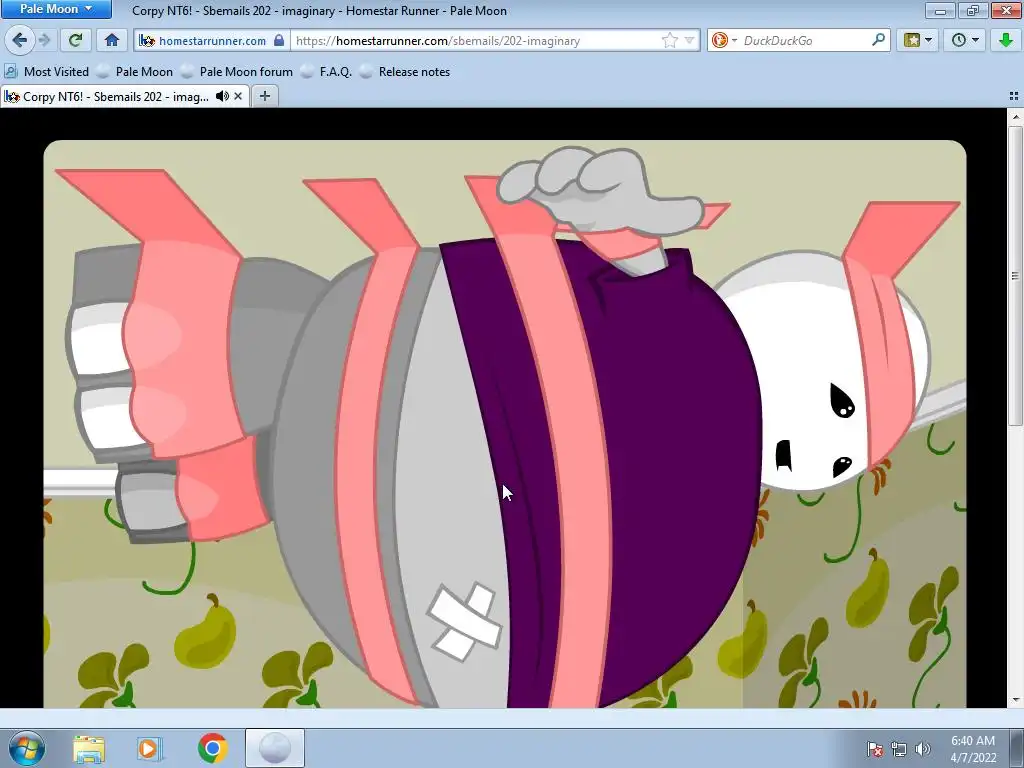This screenshot has height=768, width=1024.
Task: Click the search magnifier icon
Action: (878, 40)
